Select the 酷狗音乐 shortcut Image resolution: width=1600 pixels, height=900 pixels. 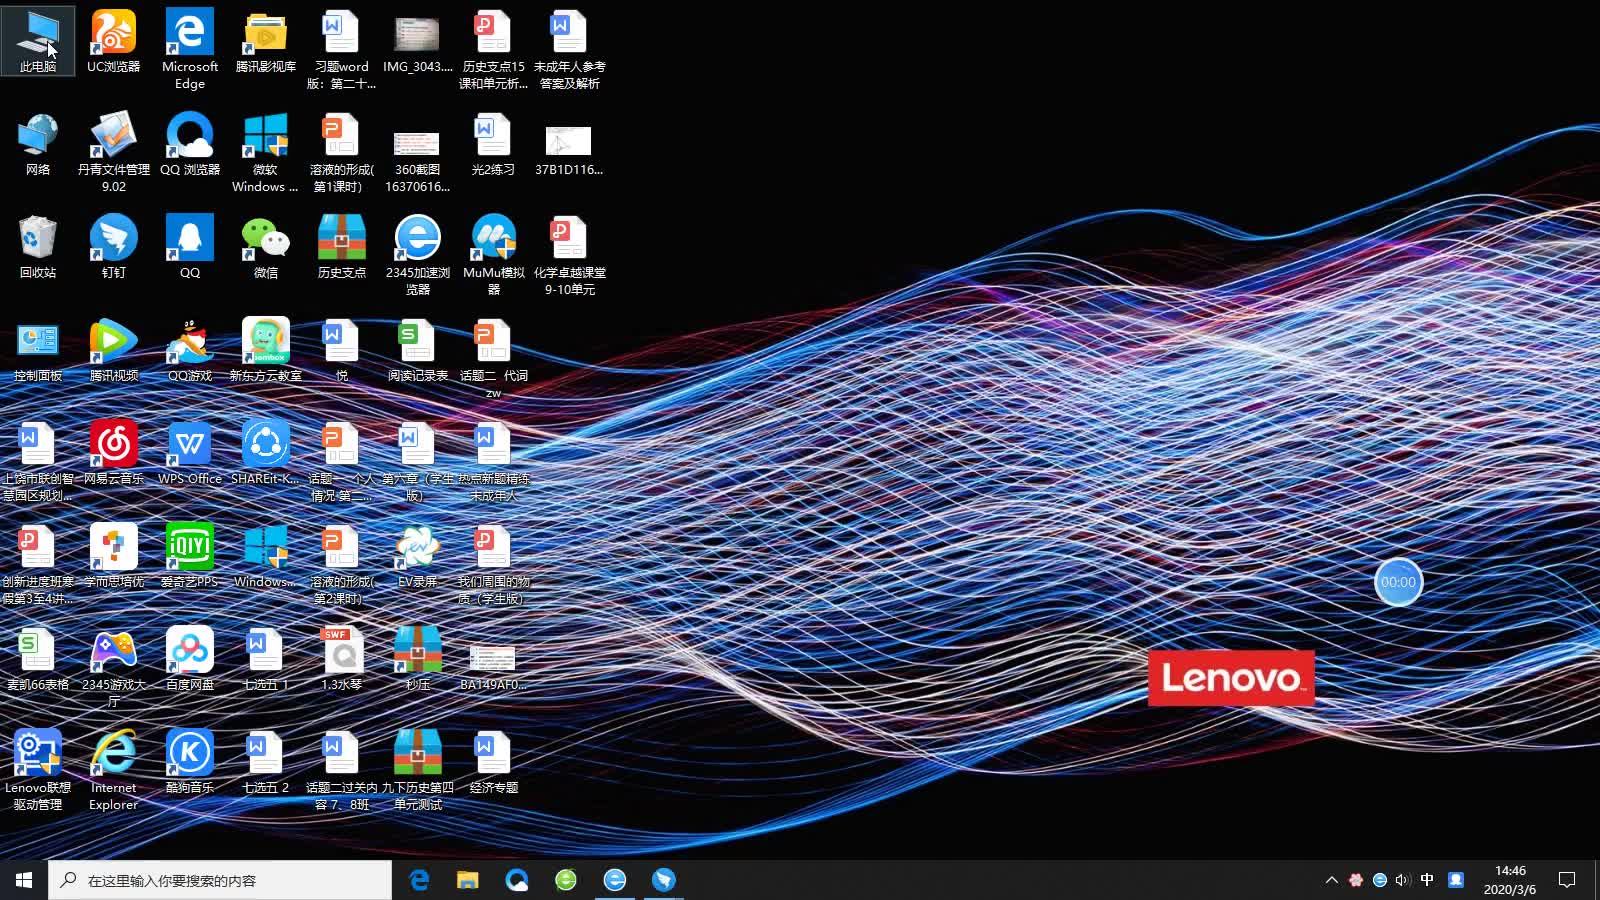[190, 762]
